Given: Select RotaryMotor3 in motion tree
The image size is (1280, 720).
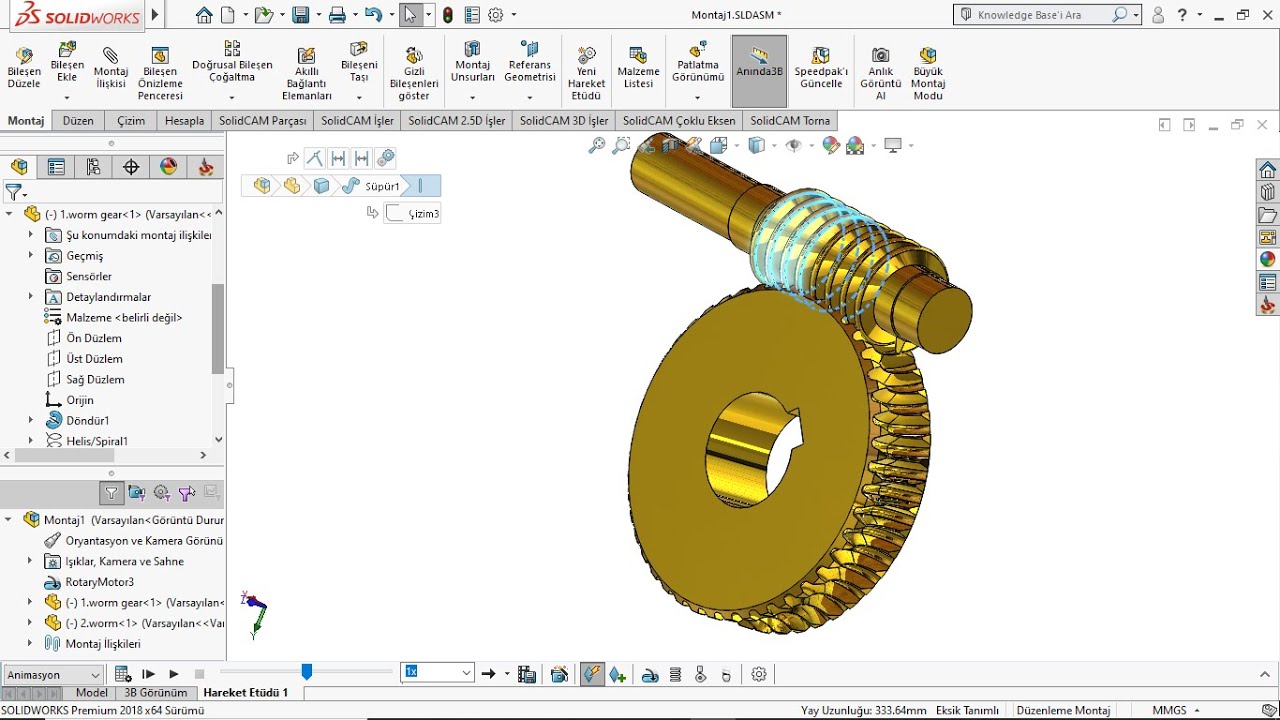Looking at the screenshot, I should [100, 582].
